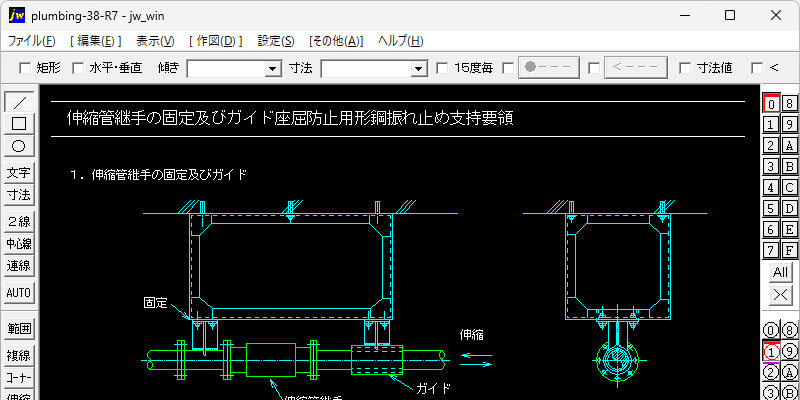The image size is (800, 400).
Task: Select layer 8 square button
Action: tap(789, 104)
